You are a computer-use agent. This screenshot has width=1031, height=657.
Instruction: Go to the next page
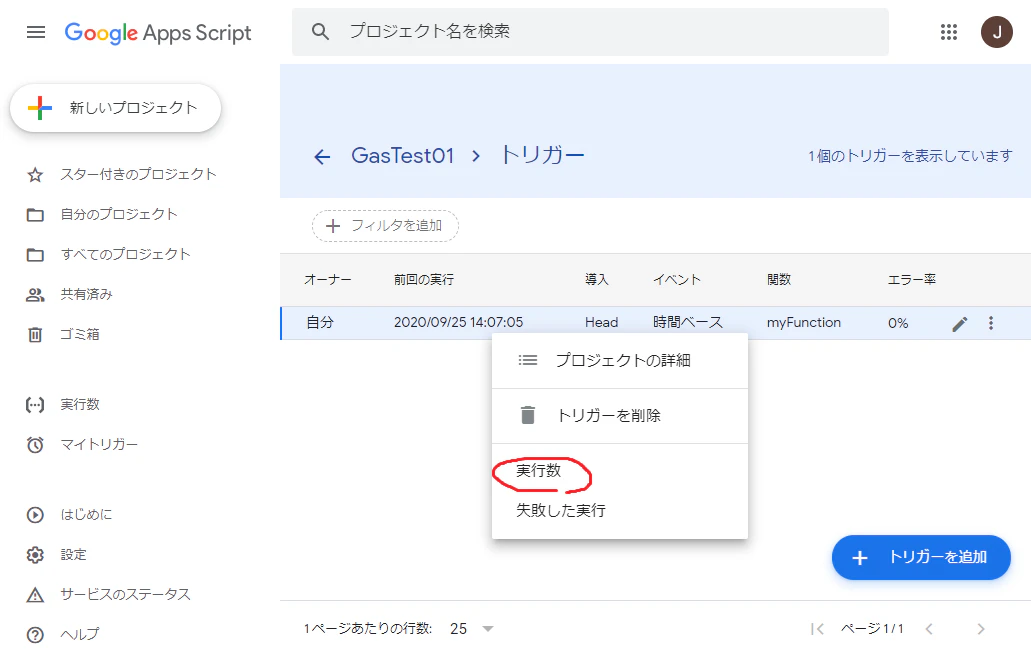980,629
